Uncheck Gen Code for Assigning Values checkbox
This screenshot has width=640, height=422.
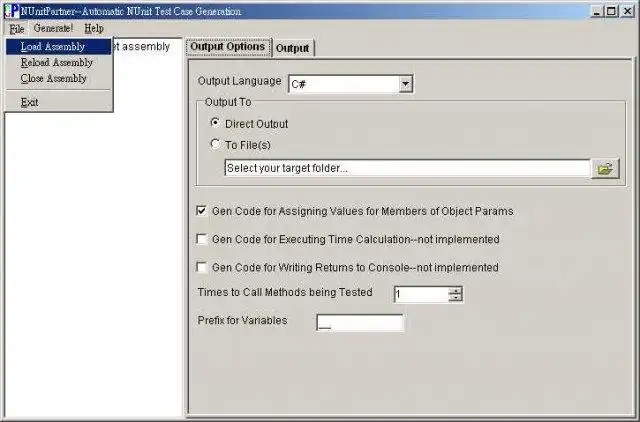tap(201, 211)
